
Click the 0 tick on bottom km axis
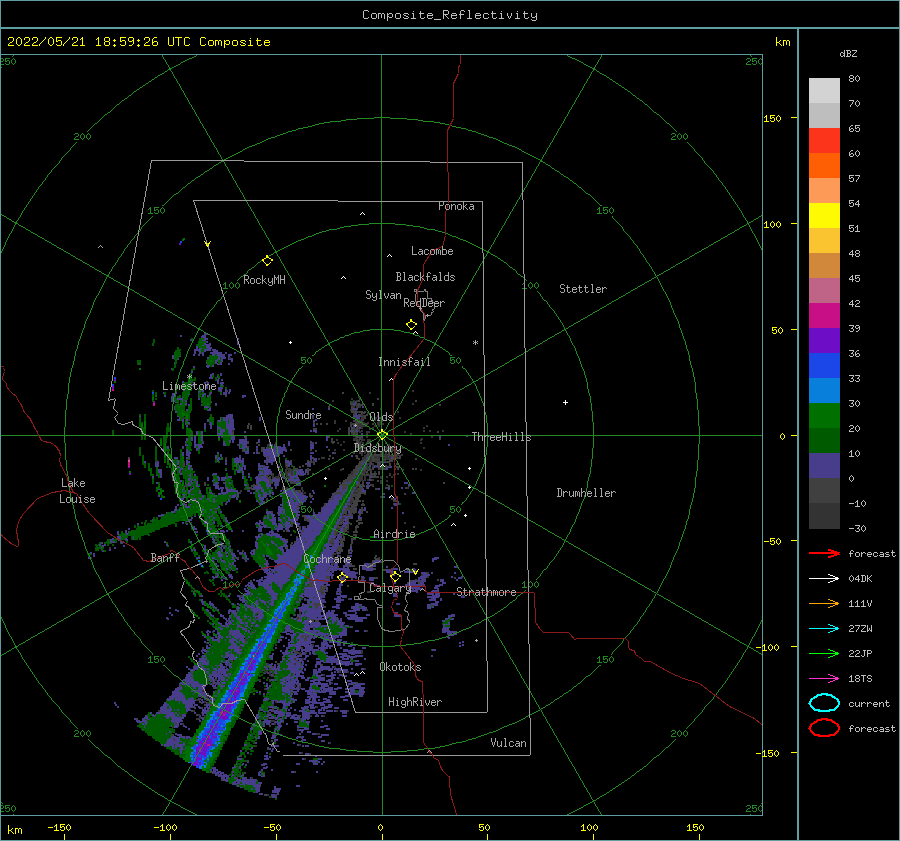pos(381,827)
